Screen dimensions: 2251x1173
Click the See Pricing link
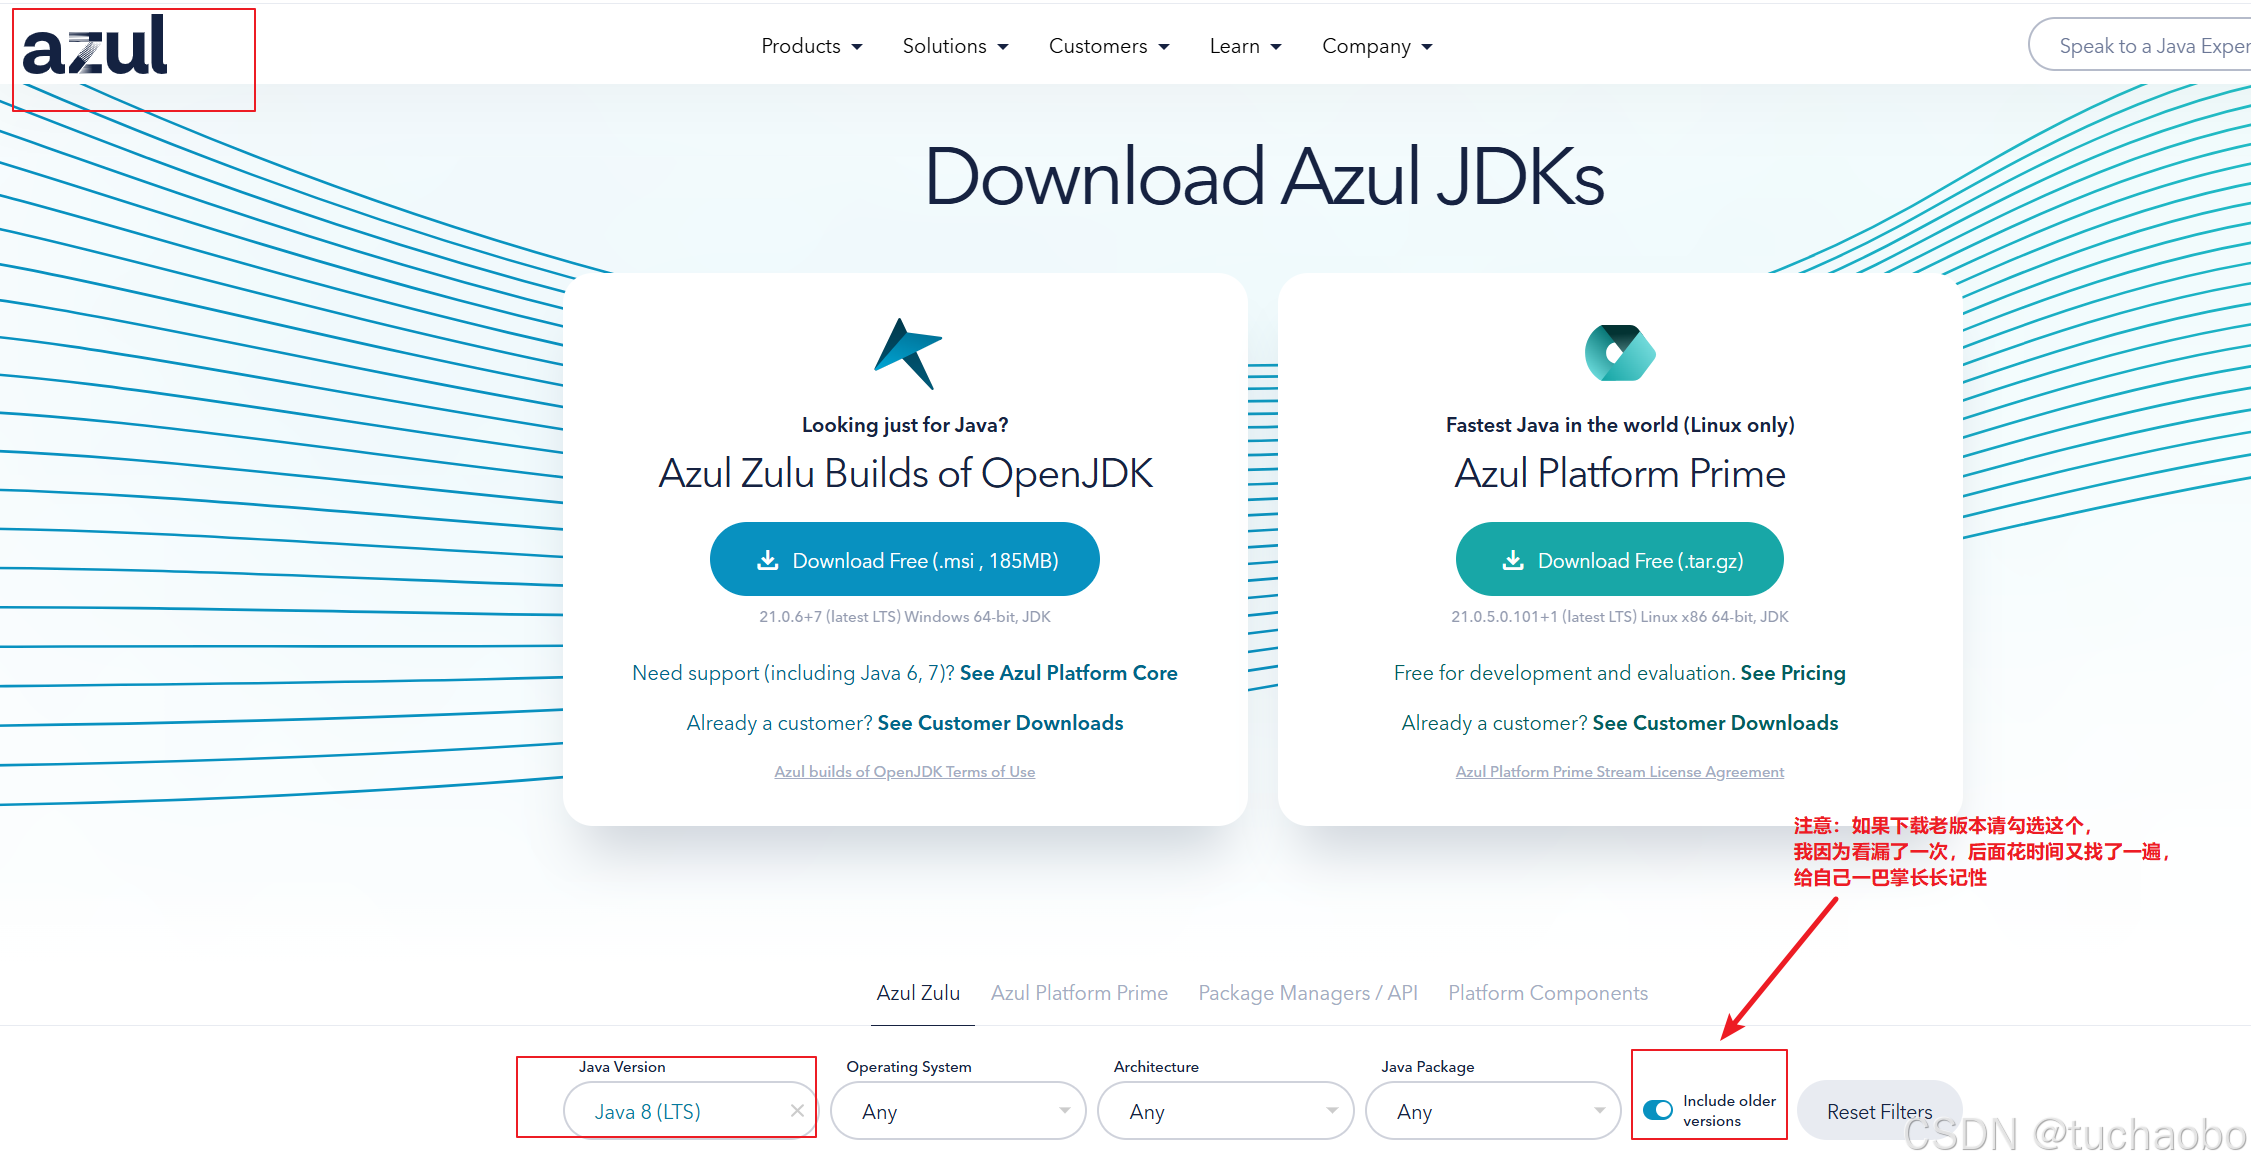tap(1793, 673)
